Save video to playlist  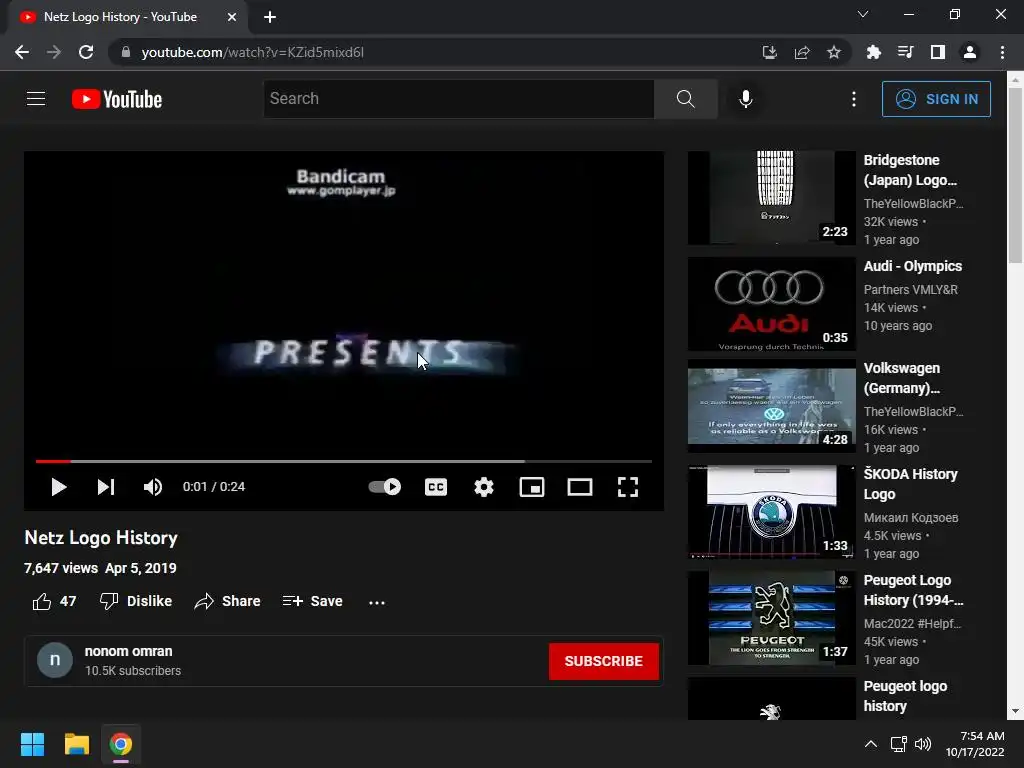[x=312, y=601]
